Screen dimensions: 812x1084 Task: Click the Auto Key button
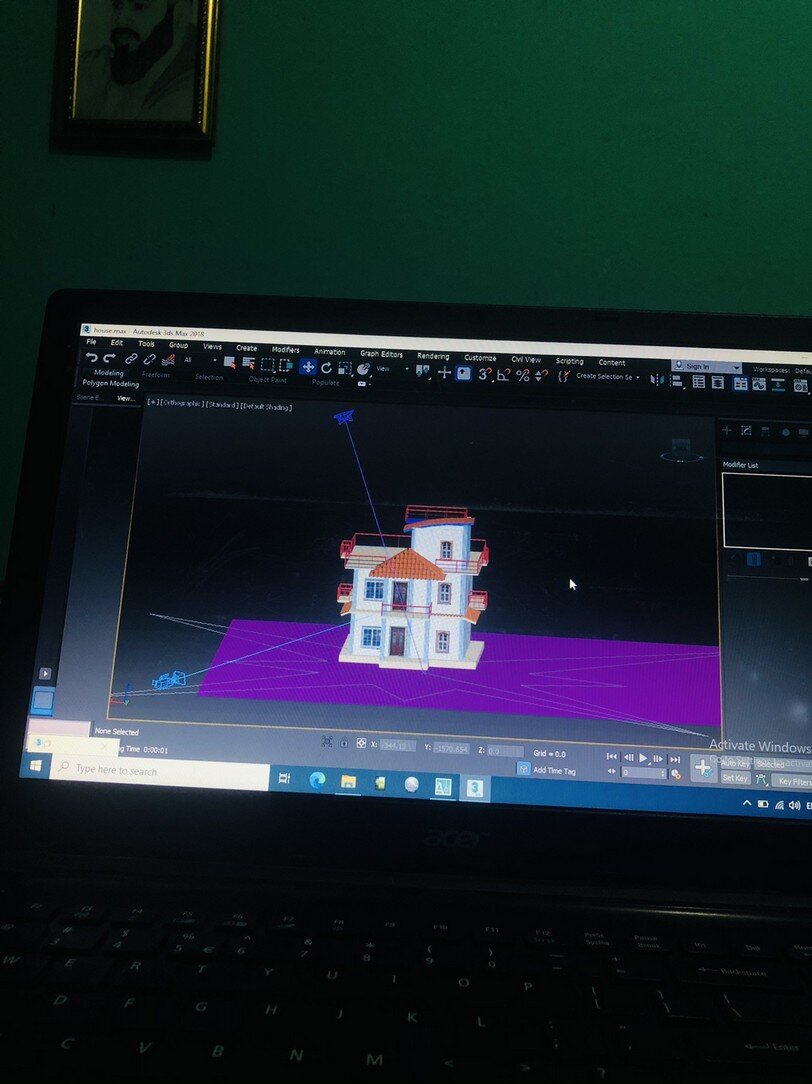735,764
